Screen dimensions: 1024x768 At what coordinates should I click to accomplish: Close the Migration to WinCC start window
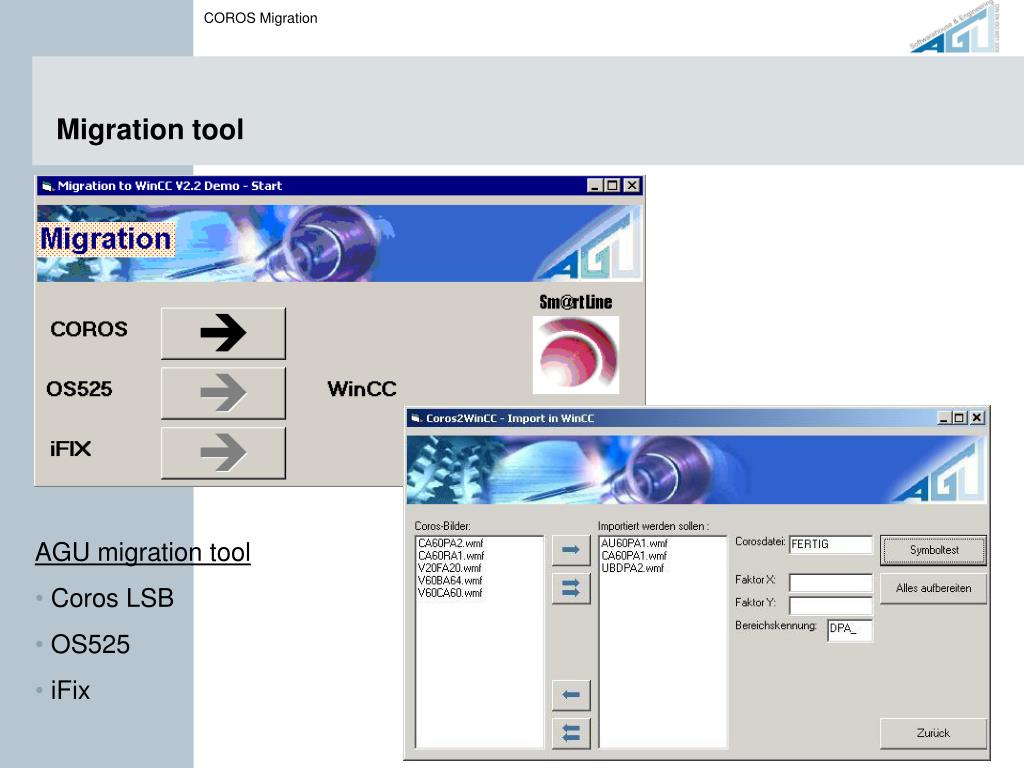pos(632,185)
